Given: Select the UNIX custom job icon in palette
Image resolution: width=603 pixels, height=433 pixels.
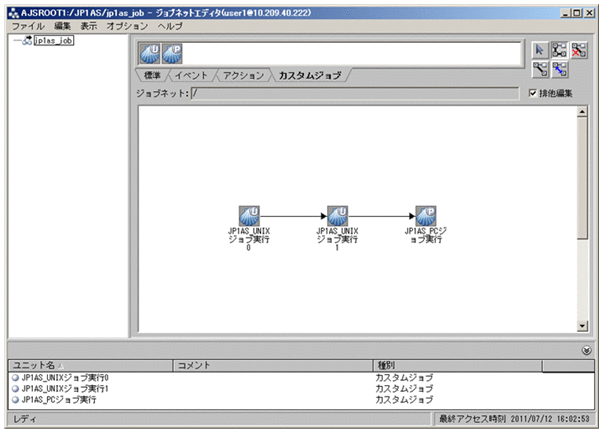Looking at the screenshot, I should click(x=150, y=53).
